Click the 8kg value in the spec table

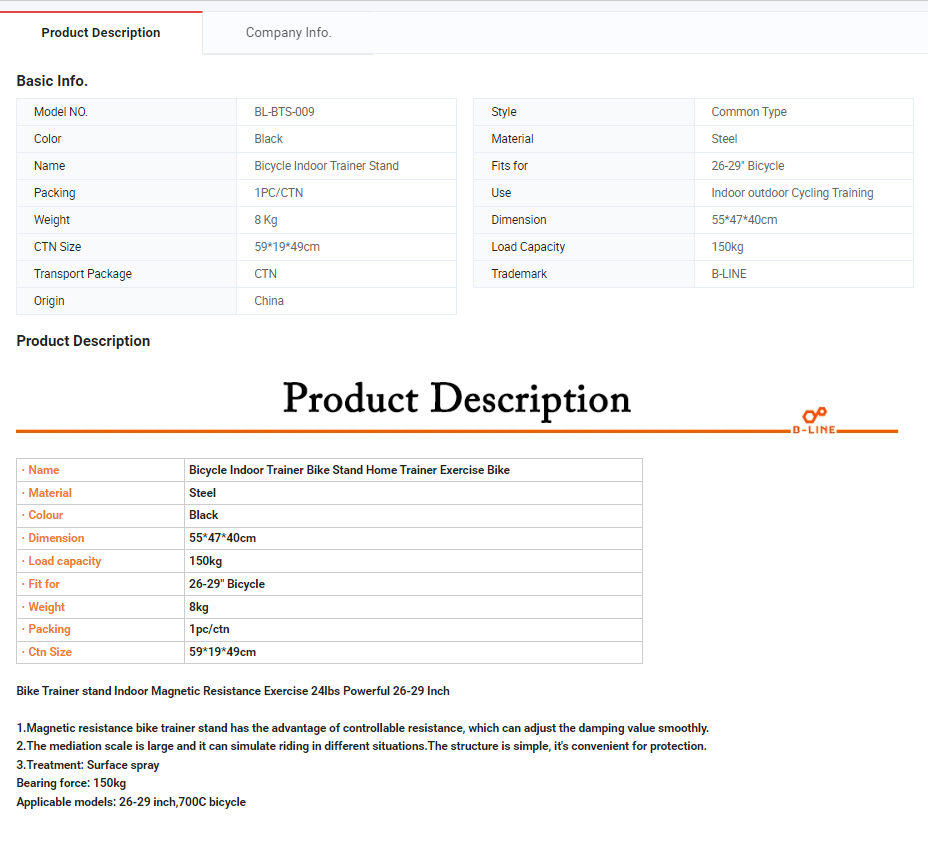199,607
